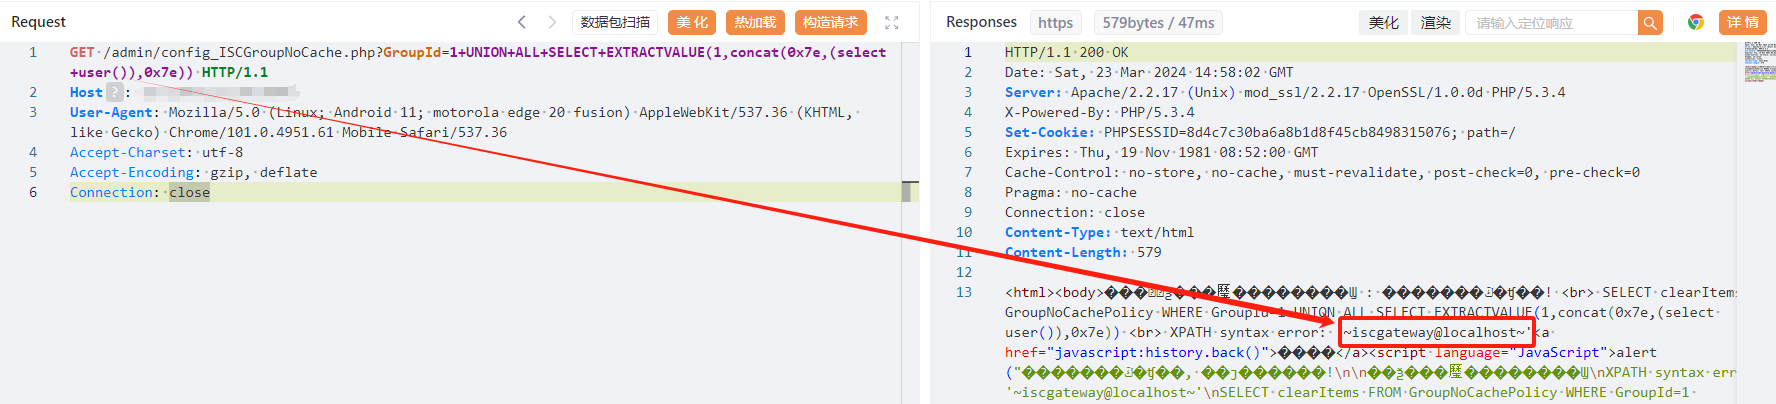This screenshot has height=404, width=1776.
Task: Click the question mark icon beside Host
Action: tap(115, 92)
